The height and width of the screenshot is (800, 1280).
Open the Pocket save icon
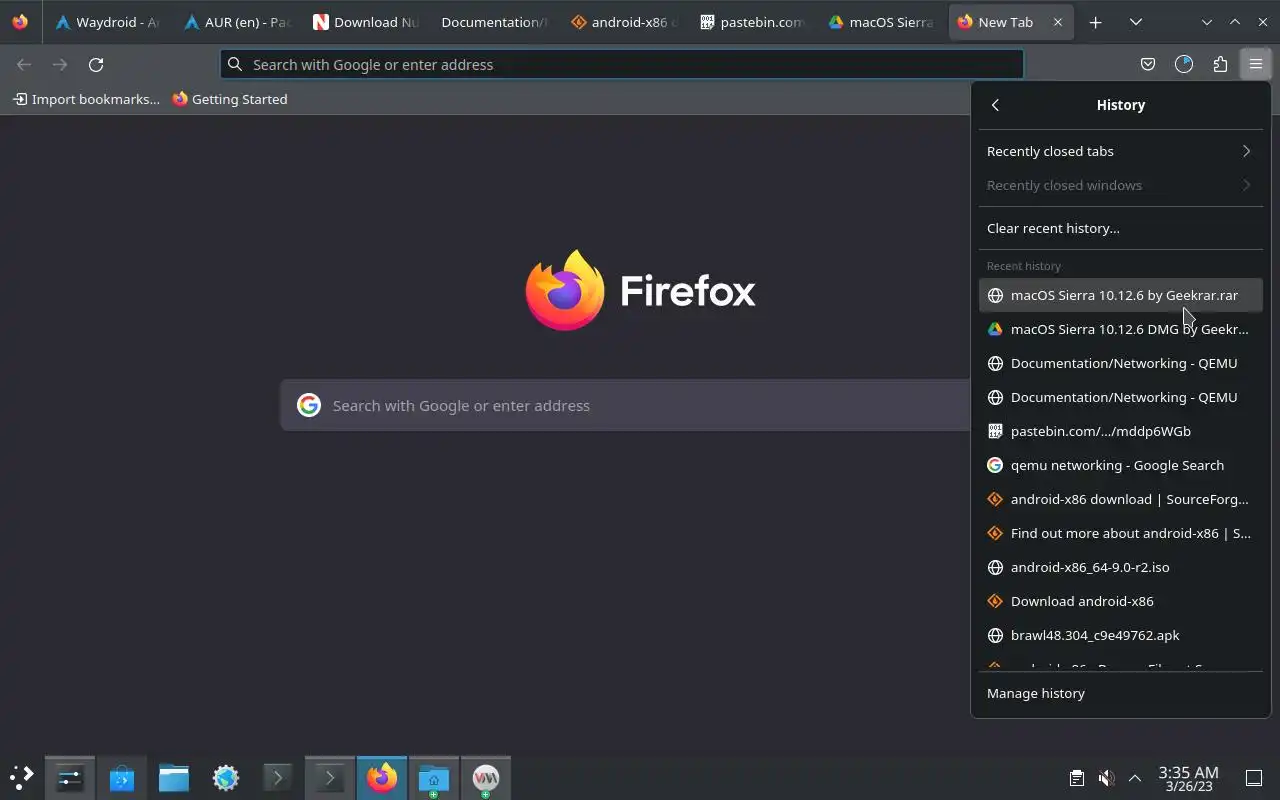tap(1148, 64)
